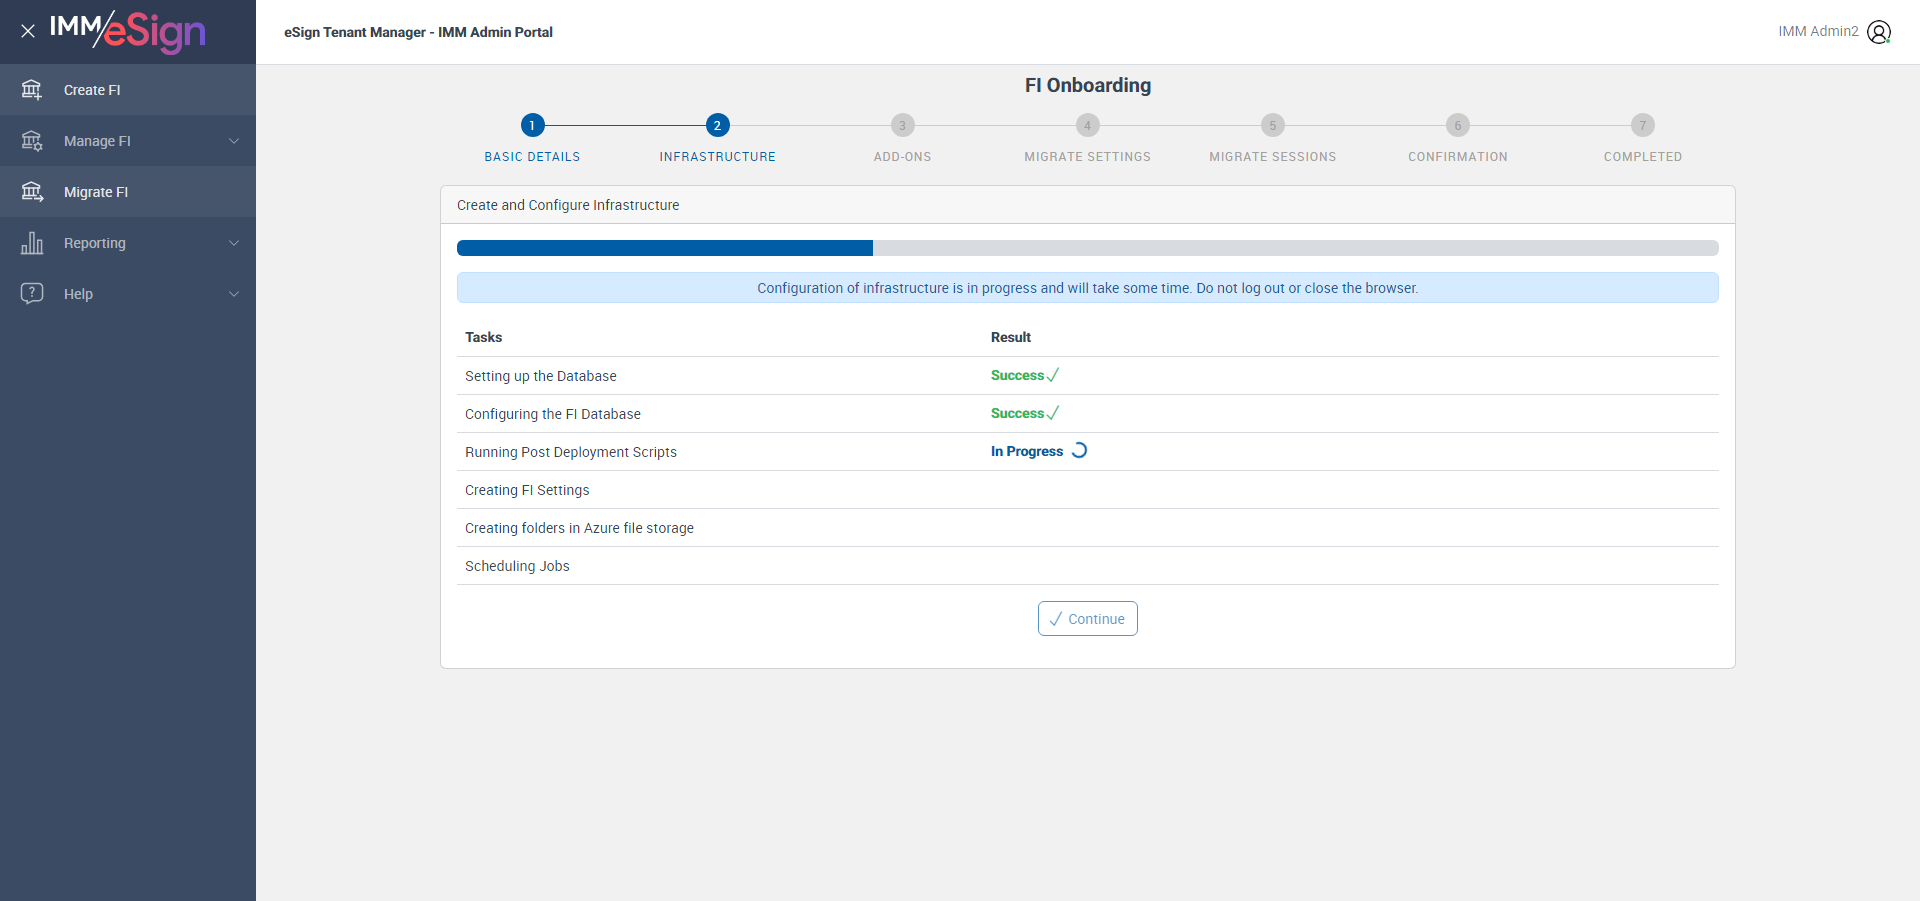Select step 2 Infrastructure circle
The image size is (1920, 901).
click(717, 125)
